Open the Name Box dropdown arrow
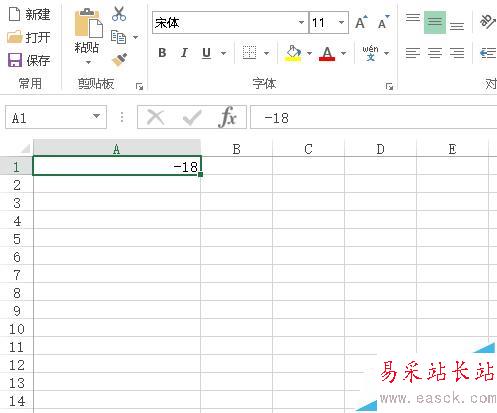The width and height of the screenshot is (497, 413). pos(96,116)
